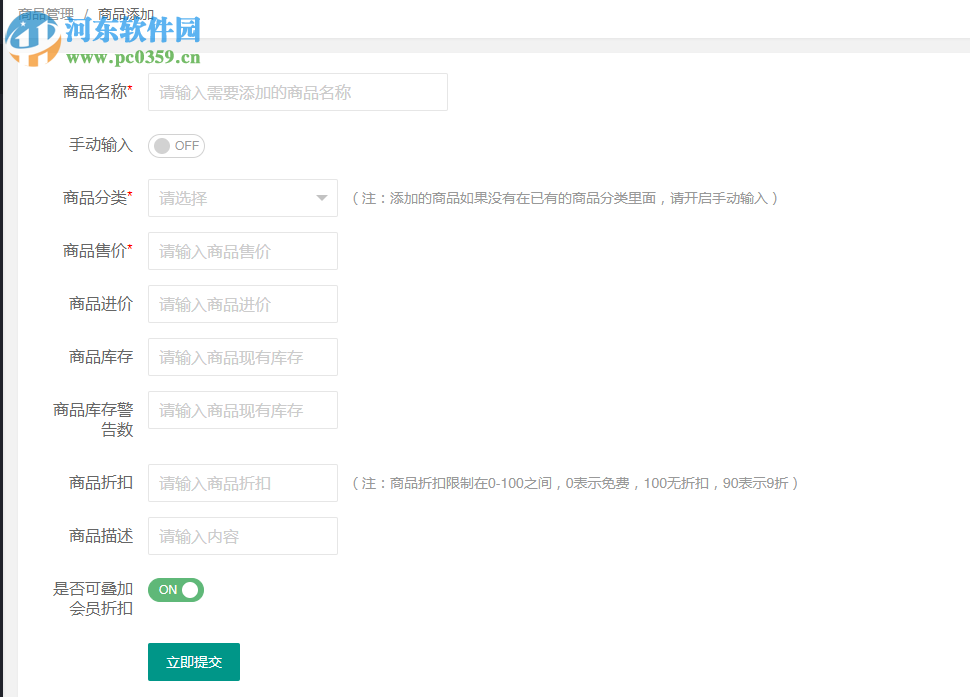Submit the form via 立即提交 button
Screen dimensions: 970x697
[193, 662]
